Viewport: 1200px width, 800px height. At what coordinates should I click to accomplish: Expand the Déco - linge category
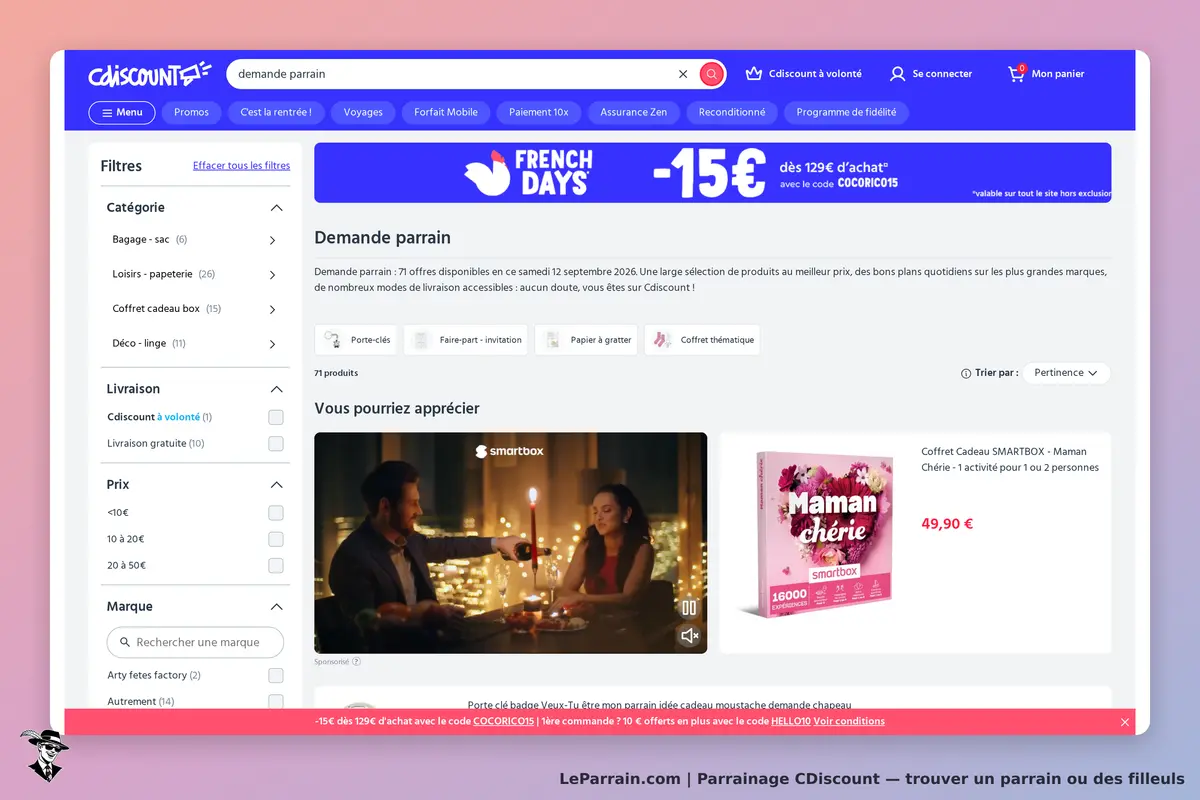pos(273,343)
